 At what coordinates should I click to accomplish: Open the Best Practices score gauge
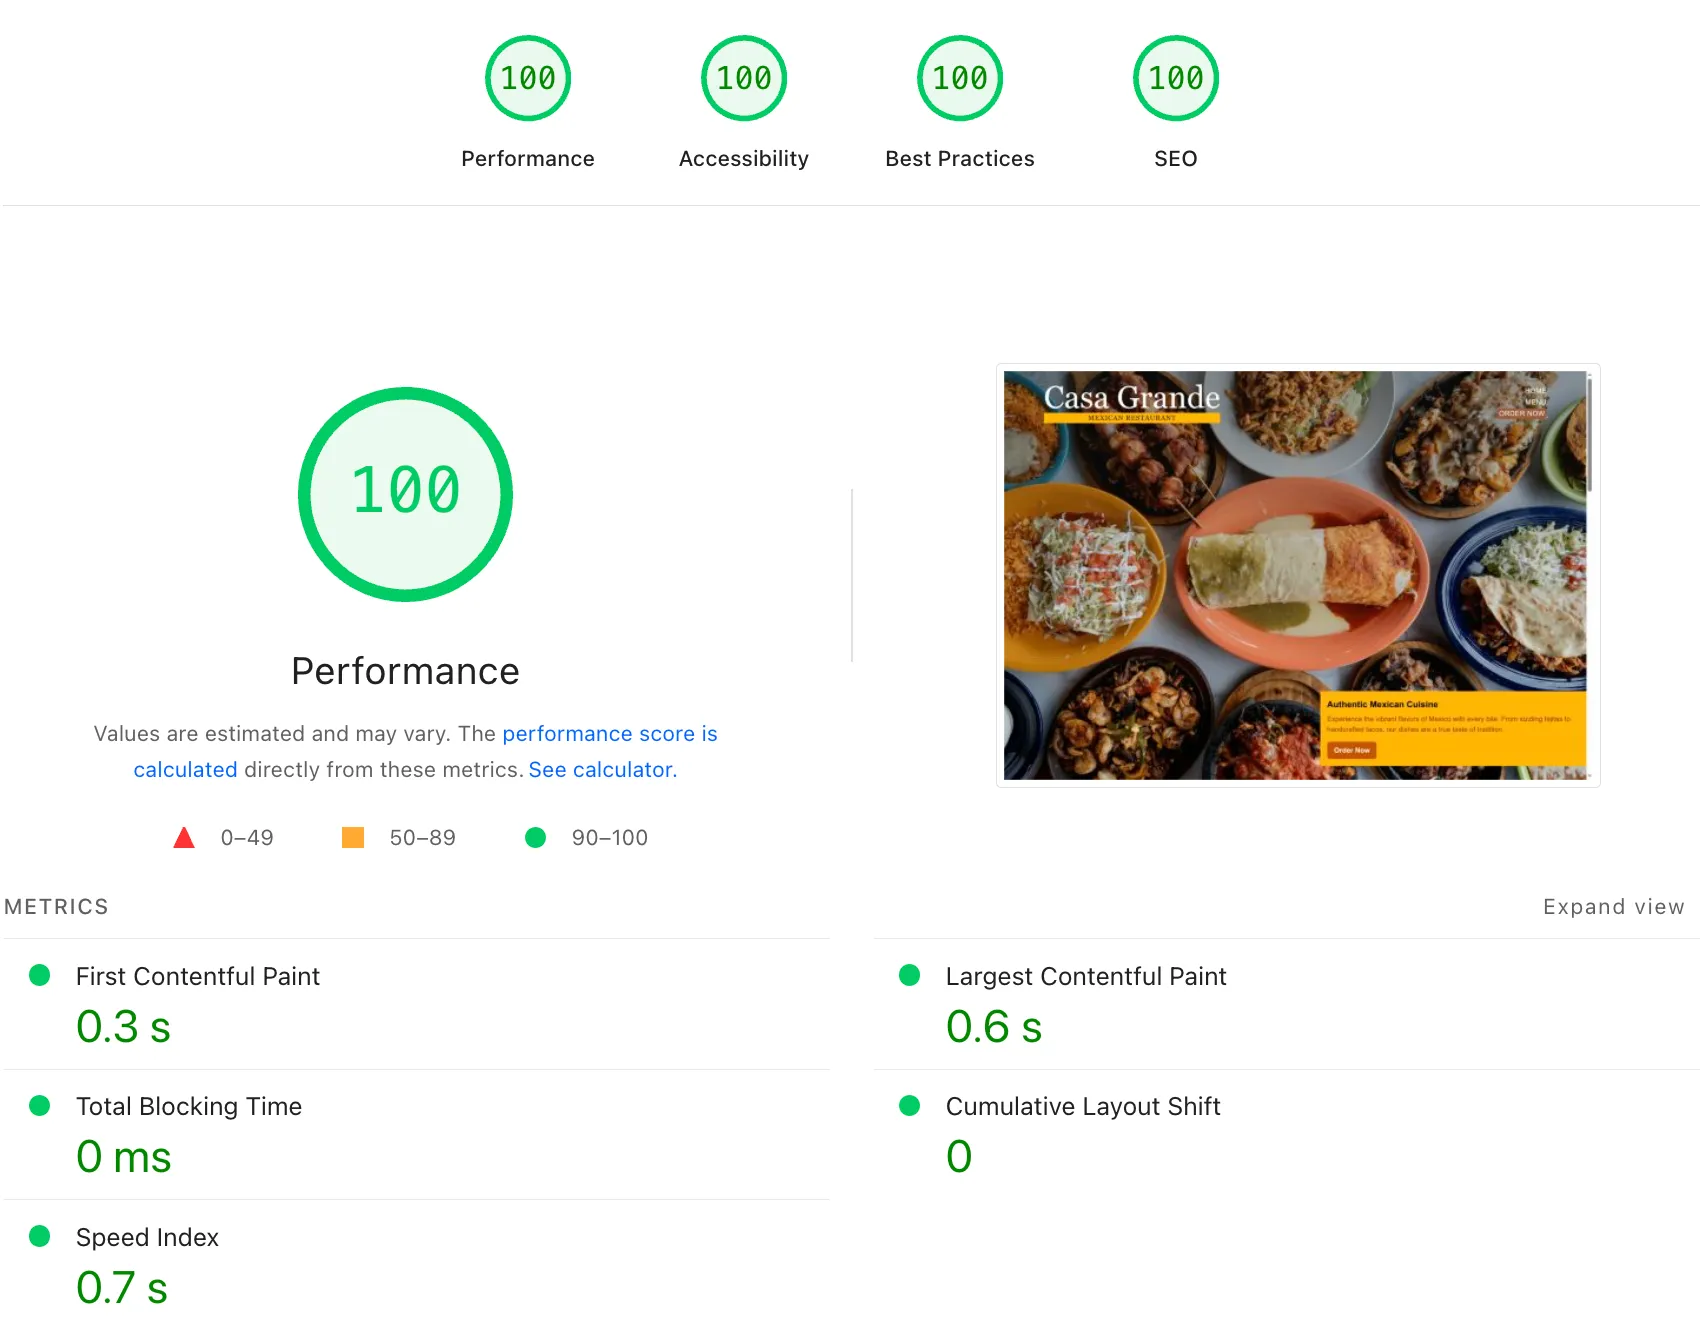coord(960,78)
